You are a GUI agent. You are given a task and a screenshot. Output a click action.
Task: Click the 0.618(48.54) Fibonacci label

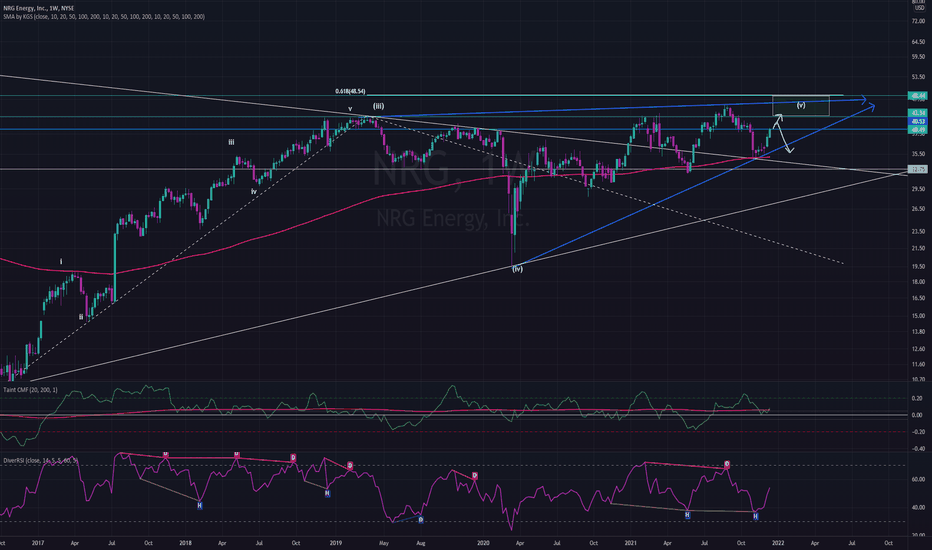click(350, 92)
